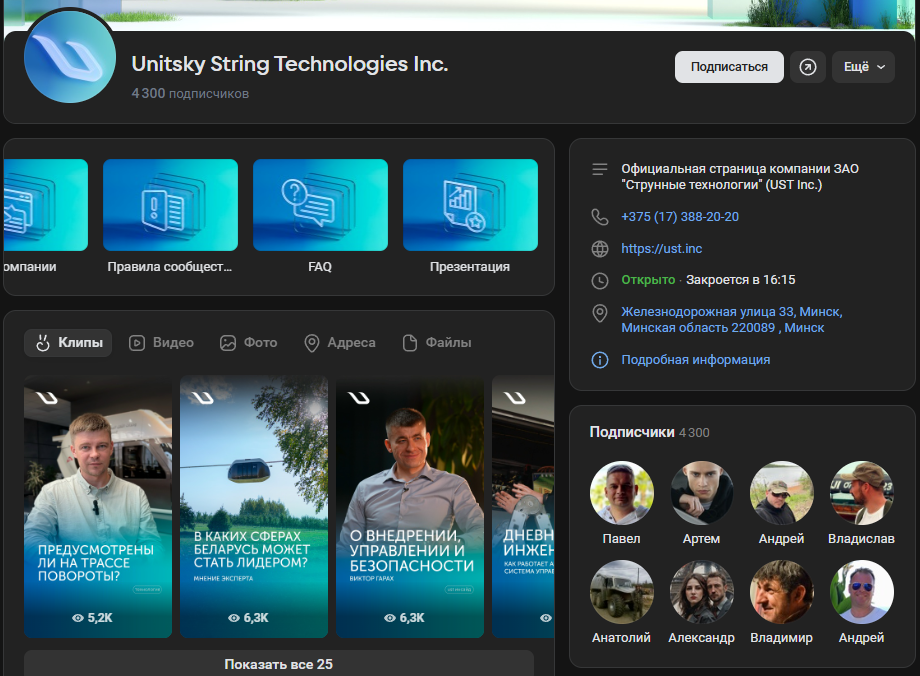920x676 pixels.
Task: Show all 25 clips
Action: pyautogui.click(x=279, y=664)
